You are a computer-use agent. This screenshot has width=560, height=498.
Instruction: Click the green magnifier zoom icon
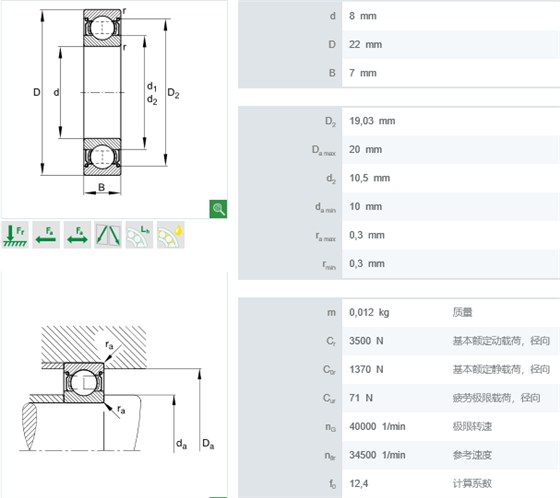(218, 209)
